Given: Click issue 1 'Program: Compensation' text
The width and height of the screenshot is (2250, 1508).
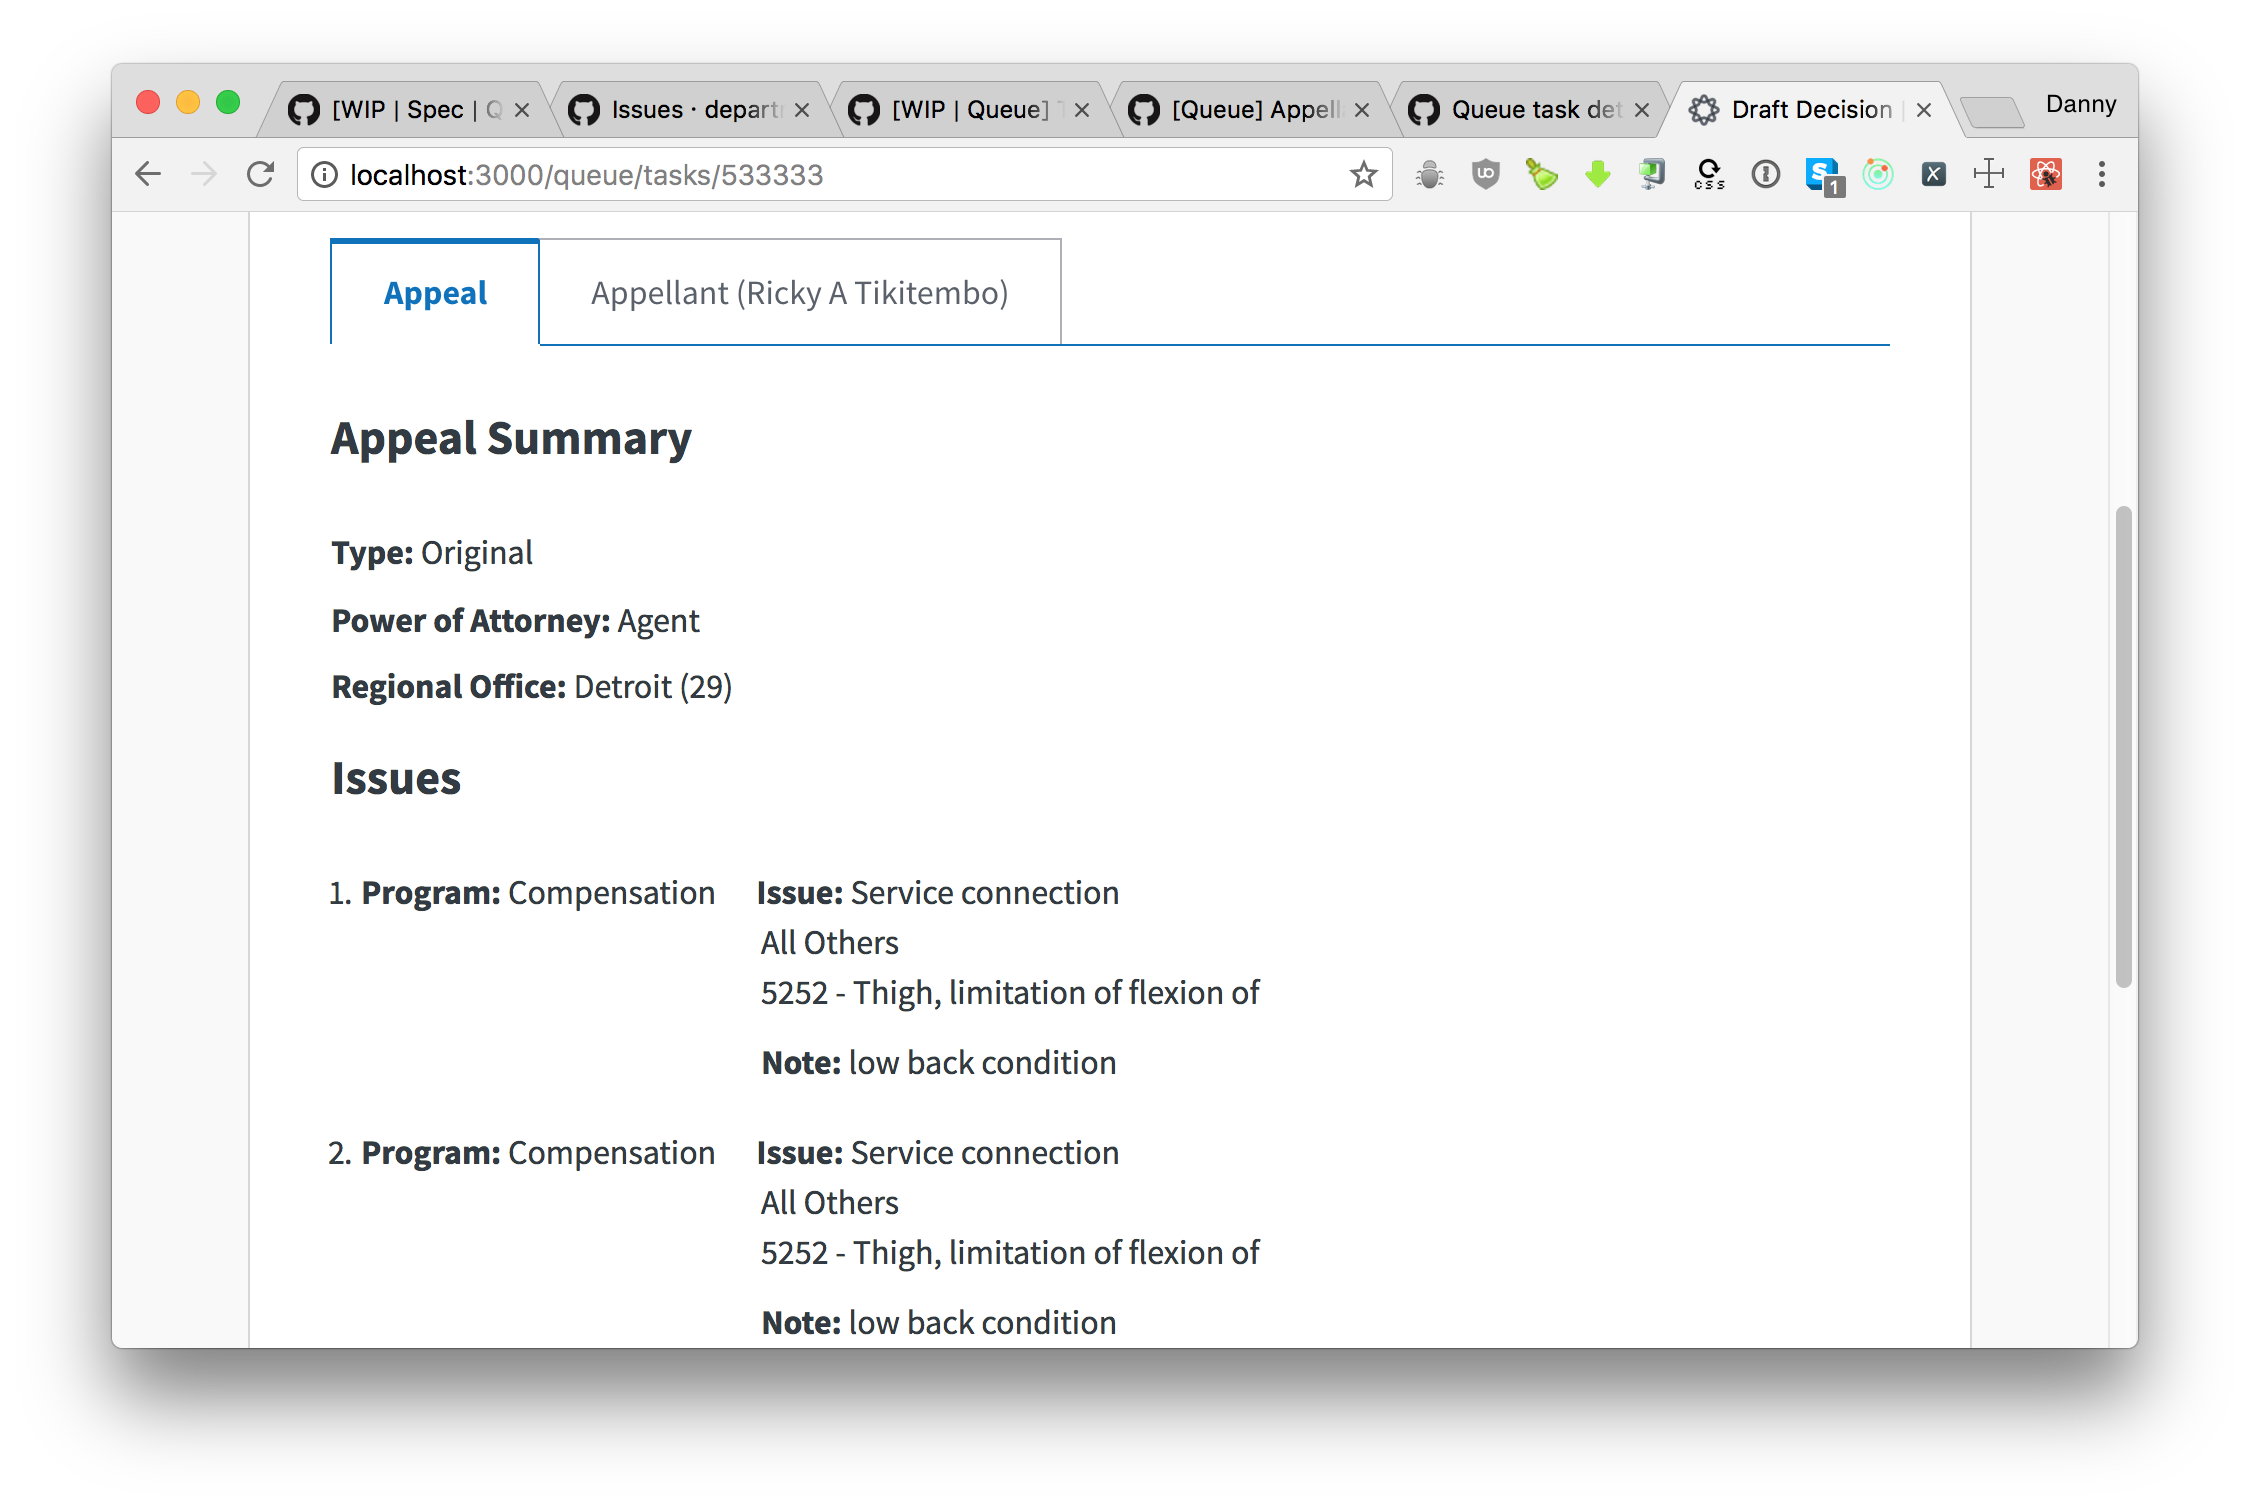Looking at the screenshot, I should [x=538, y=893].
